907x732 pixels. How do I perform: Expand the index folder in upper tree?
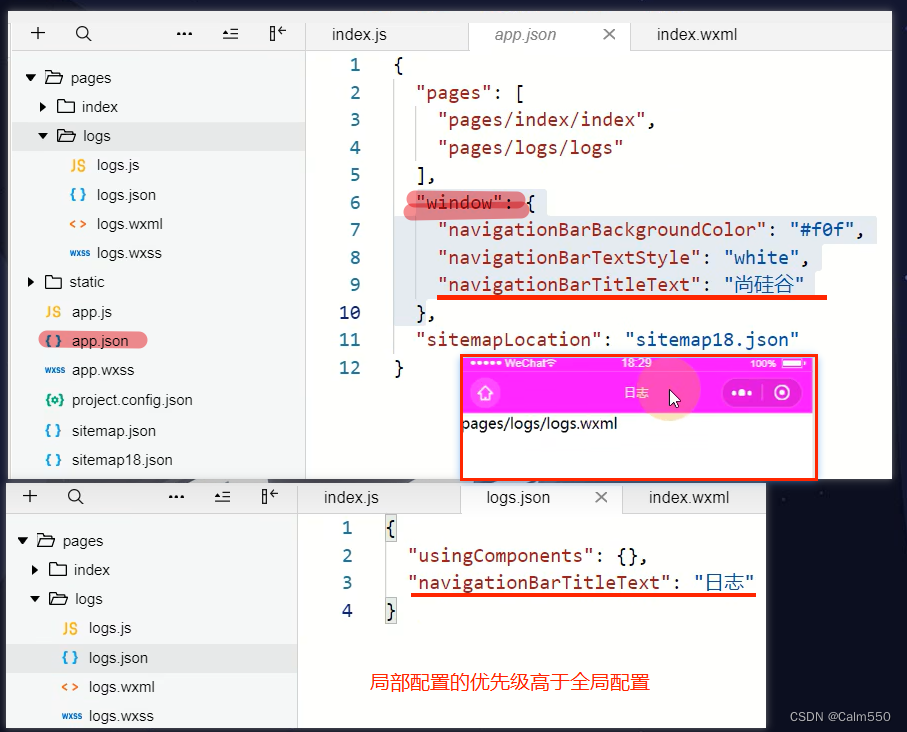43,106
